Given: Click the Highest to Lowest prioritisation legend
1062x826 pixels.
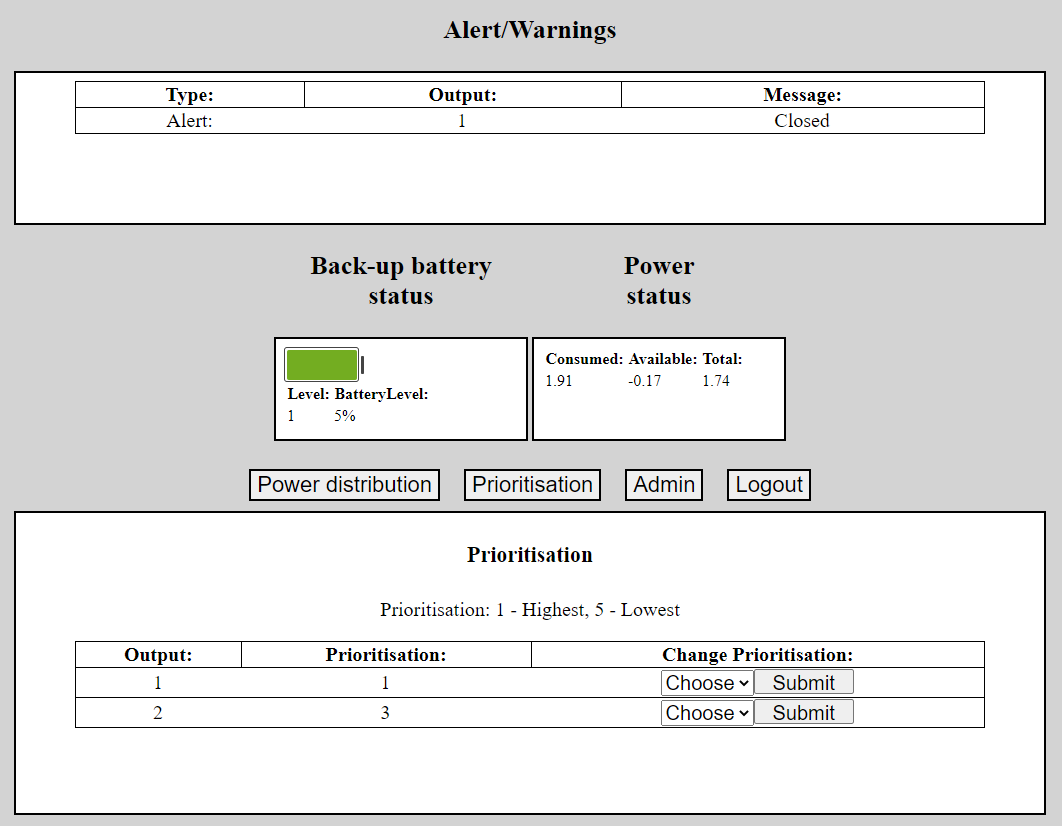Looking at the screenshot, I should tap(530, 610).
